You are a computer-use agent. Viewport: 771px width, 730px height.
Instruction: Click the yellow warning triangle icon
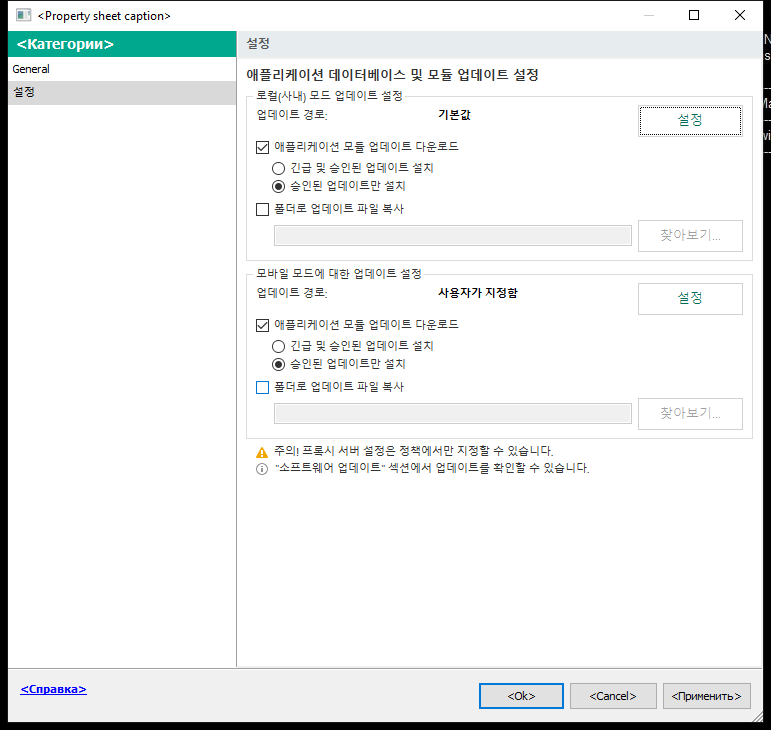pos(262,452)
